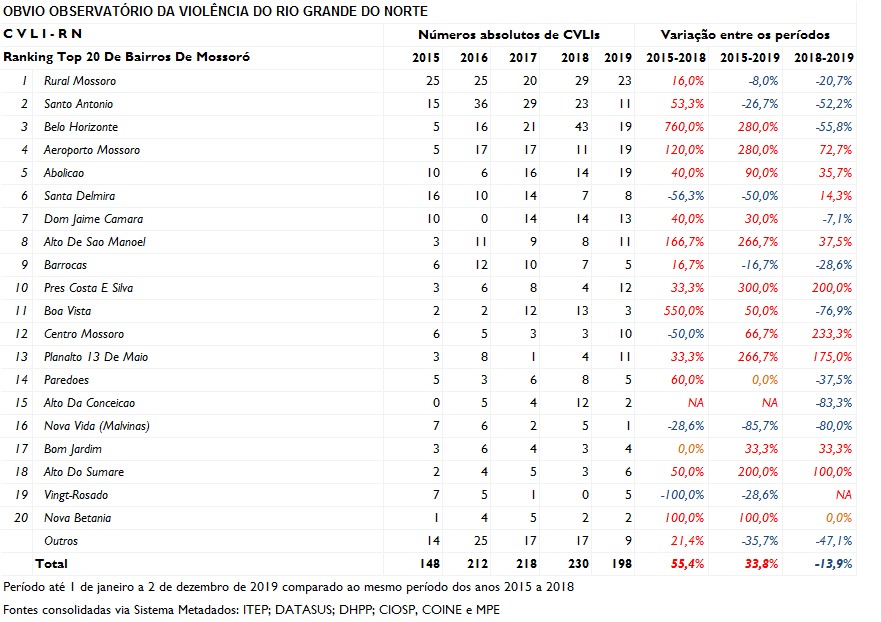Click the Nova Vida (Malvinas) cell
This screenshot has width=881, height=622.
96,426
